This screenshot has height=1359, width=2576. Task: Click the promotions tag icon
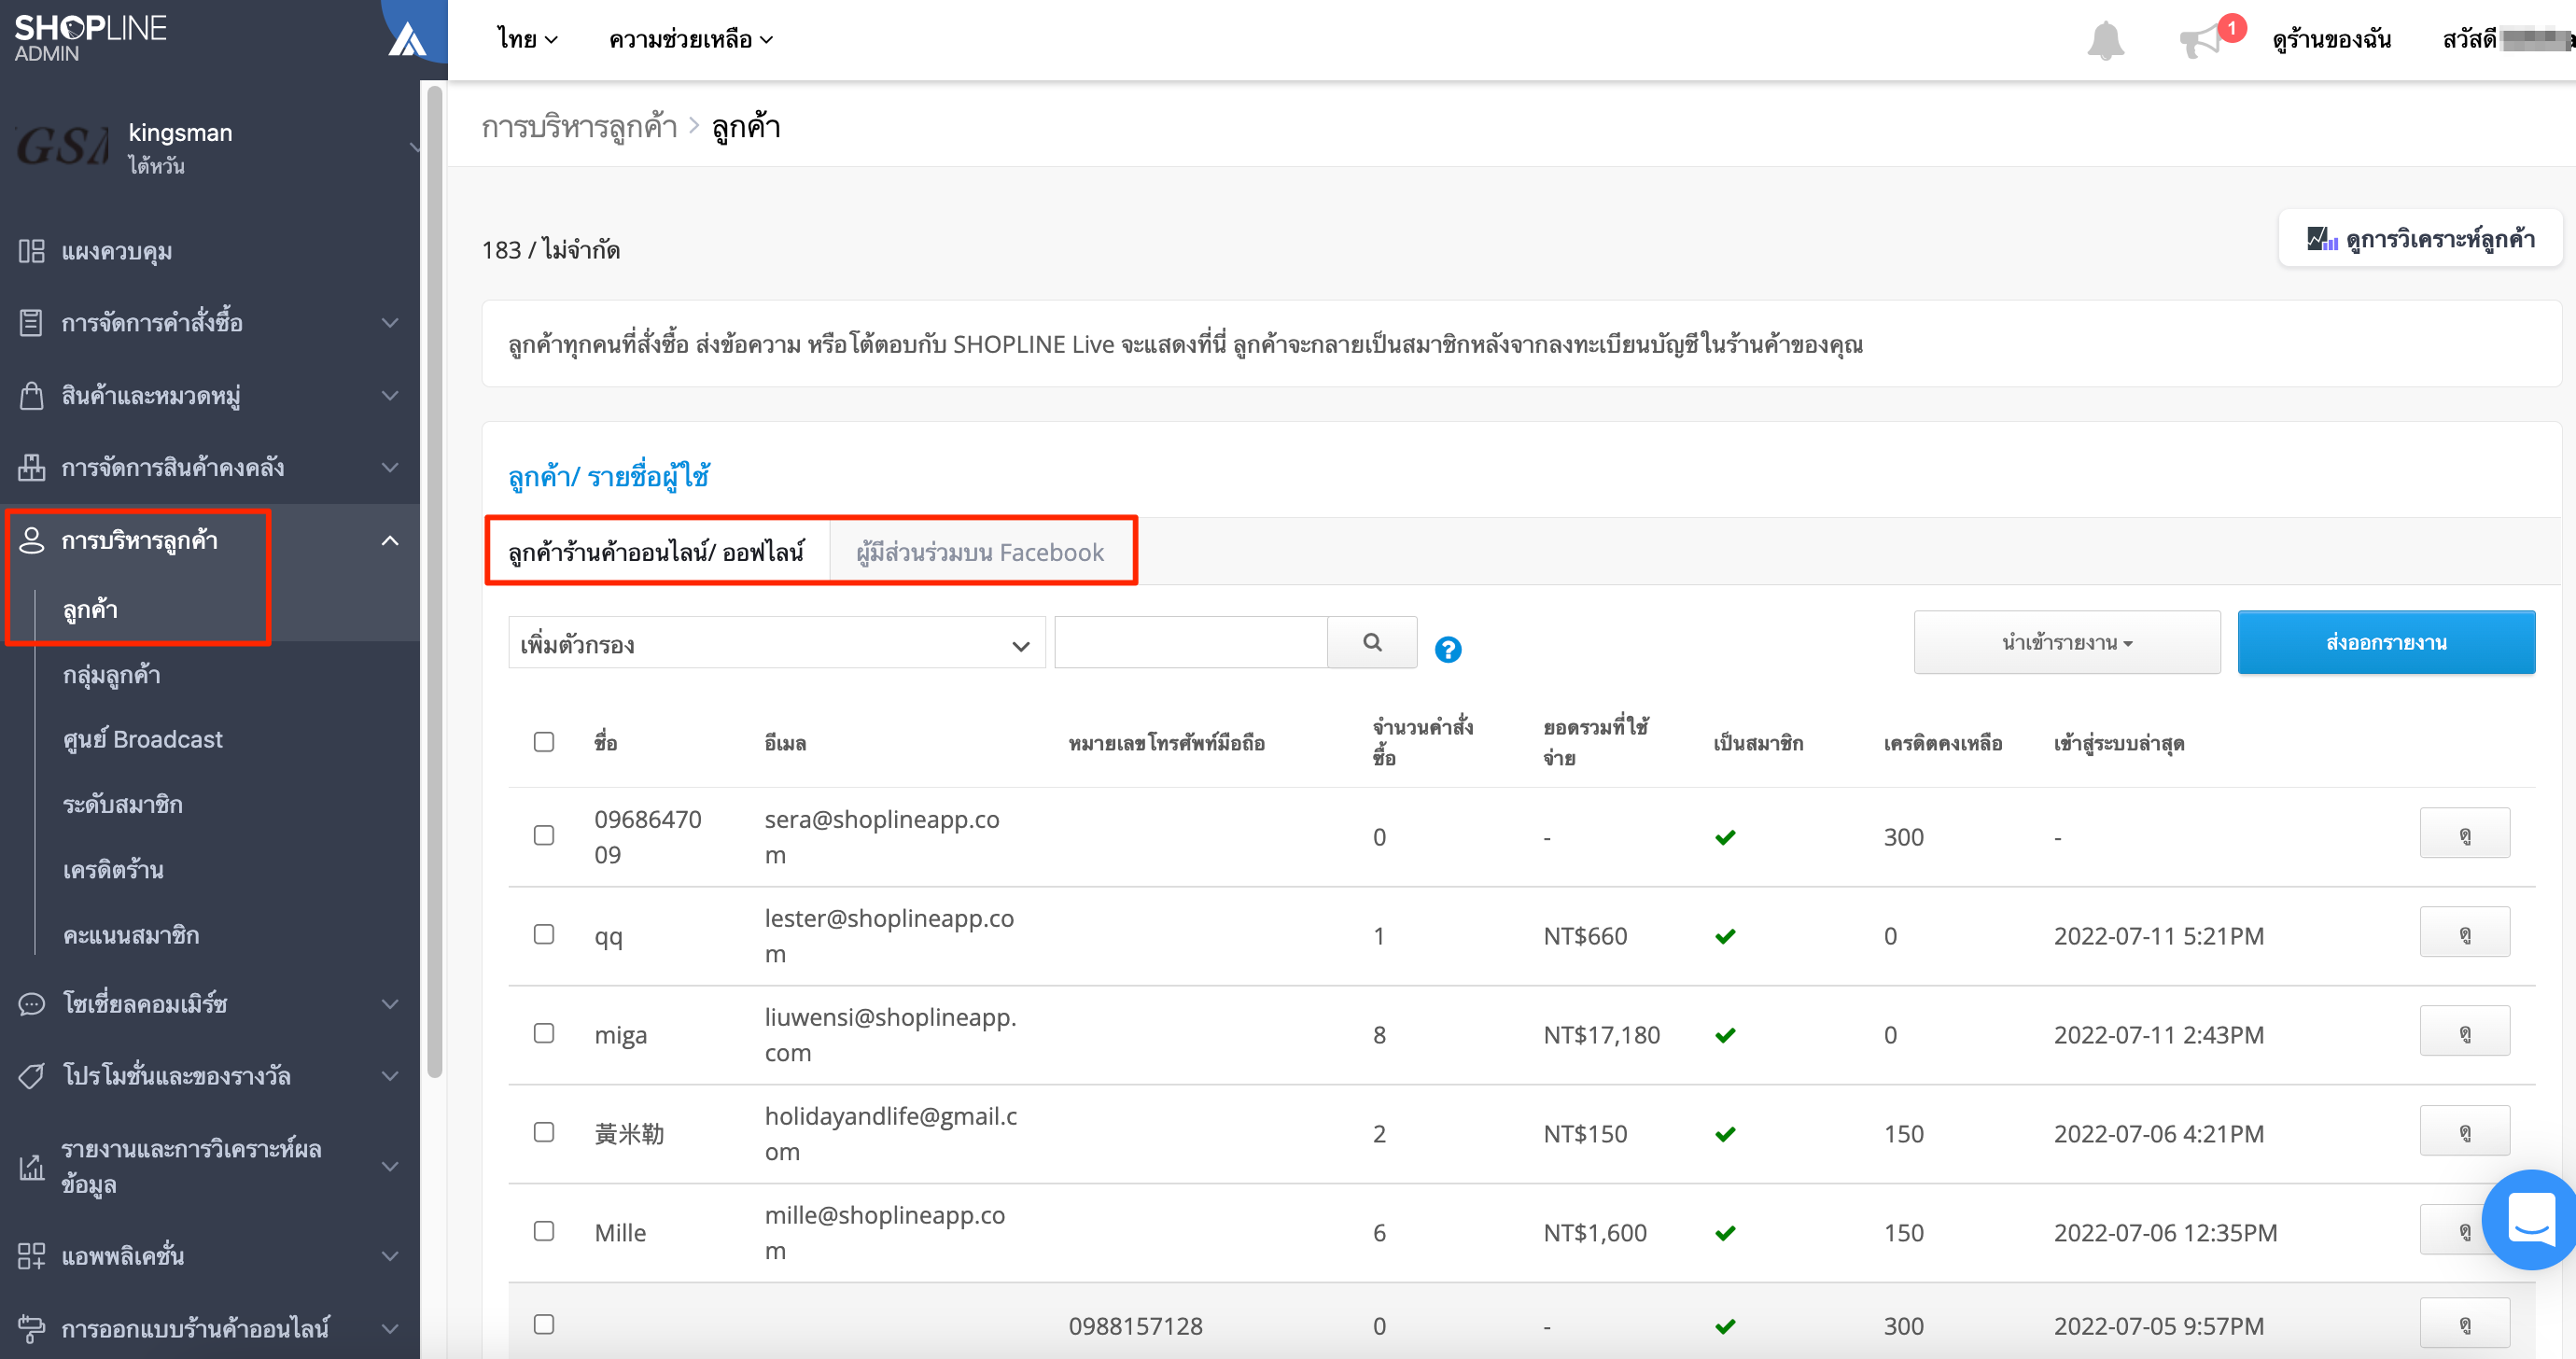(31, 1076)
